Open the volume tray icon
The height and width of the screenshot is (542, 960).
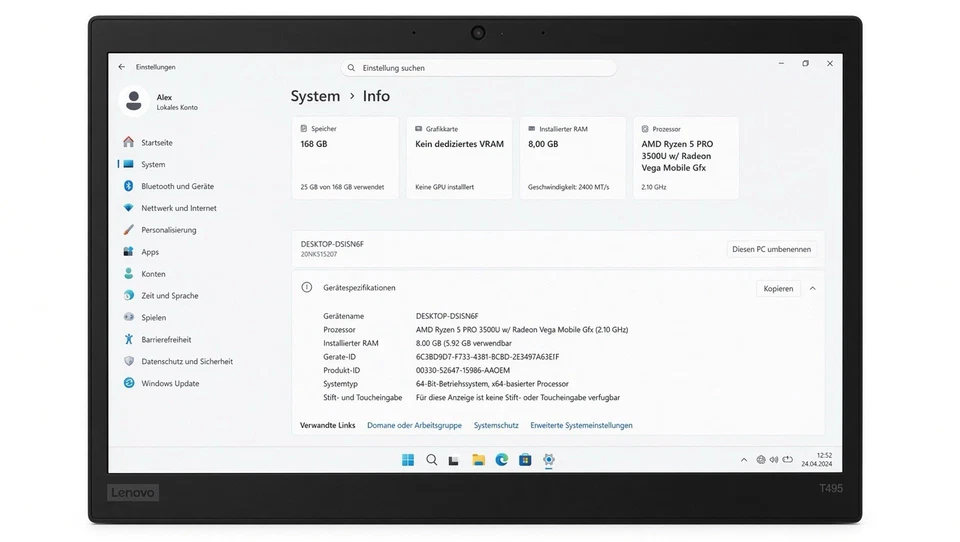point(774,459)
